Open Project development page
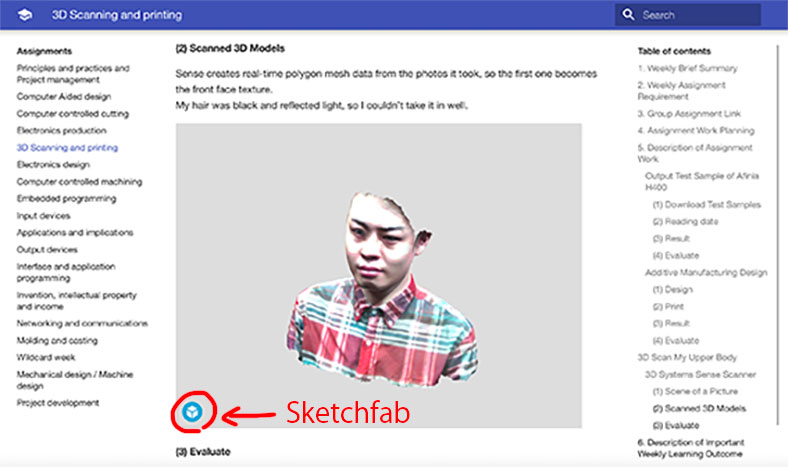 click(x=58, y=403)
